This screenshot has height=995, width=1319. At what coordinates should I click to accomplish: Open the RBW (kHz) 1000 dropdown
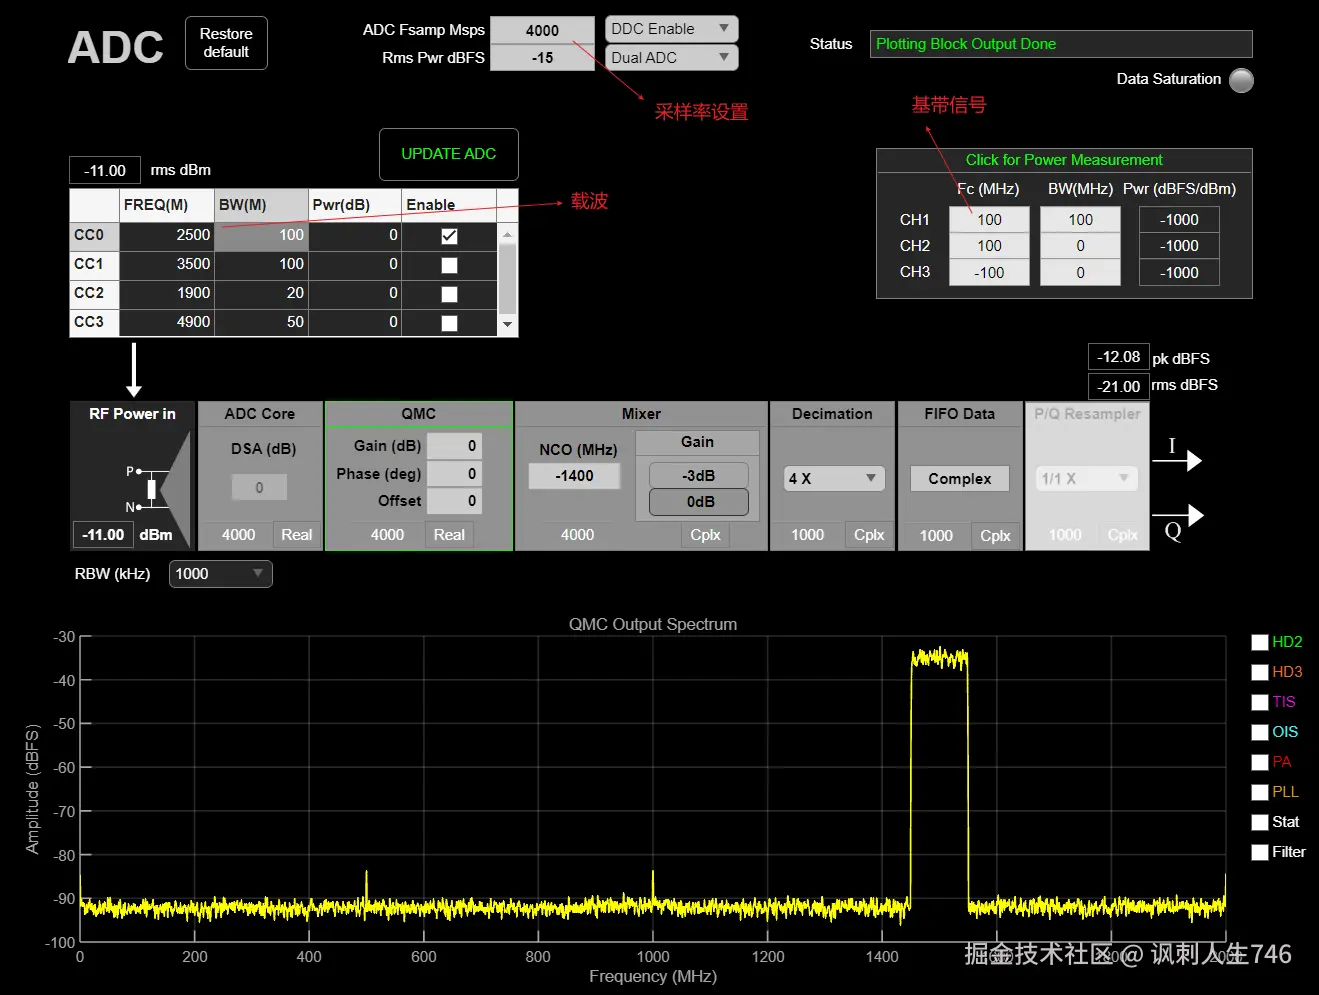point(221,574)
